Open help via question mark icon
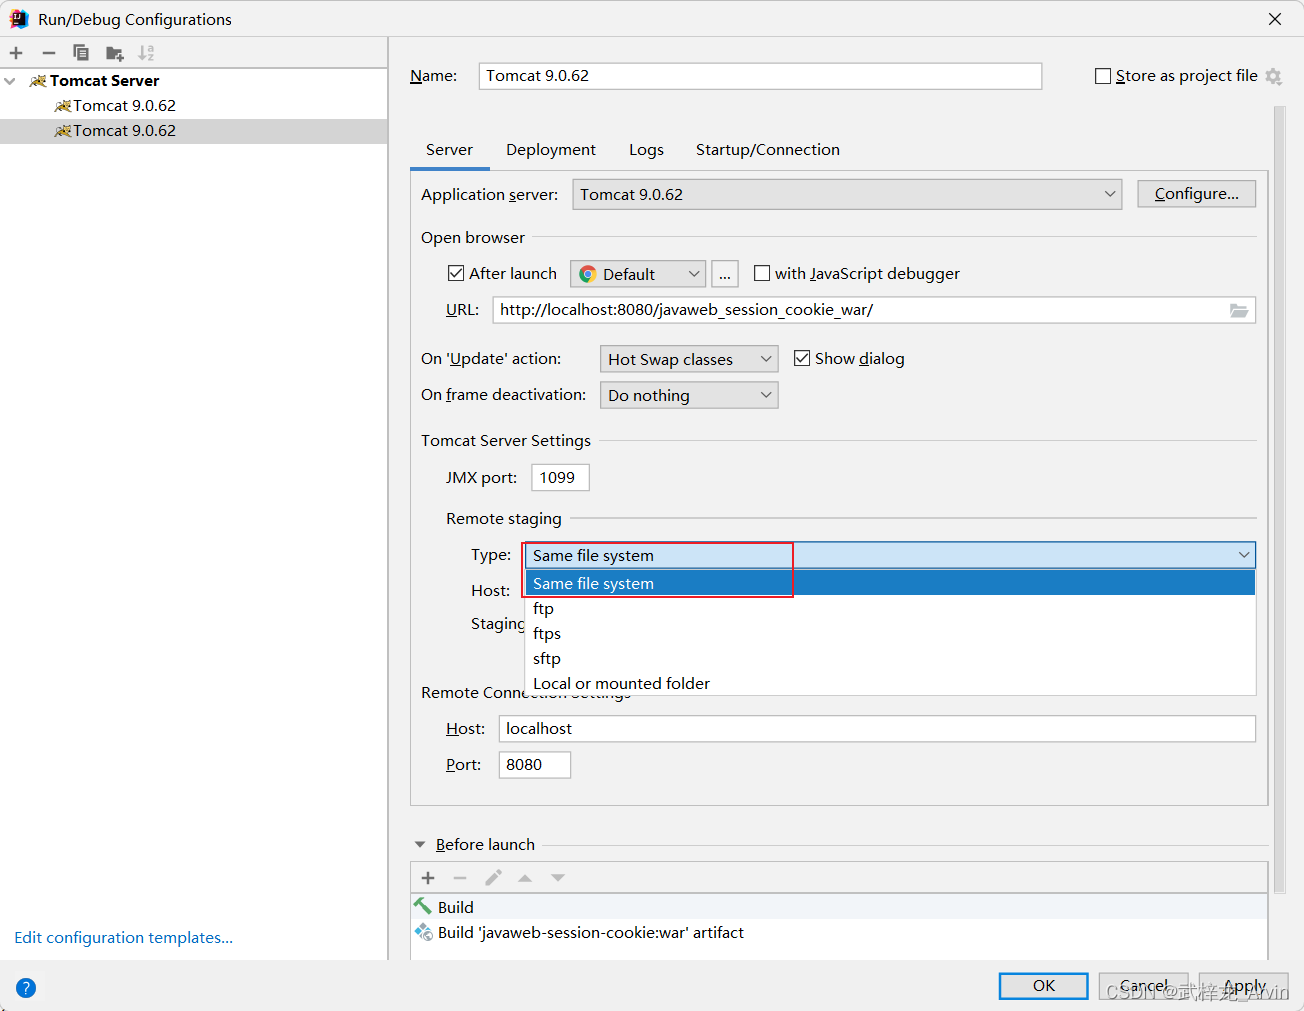 click(25, 987)
